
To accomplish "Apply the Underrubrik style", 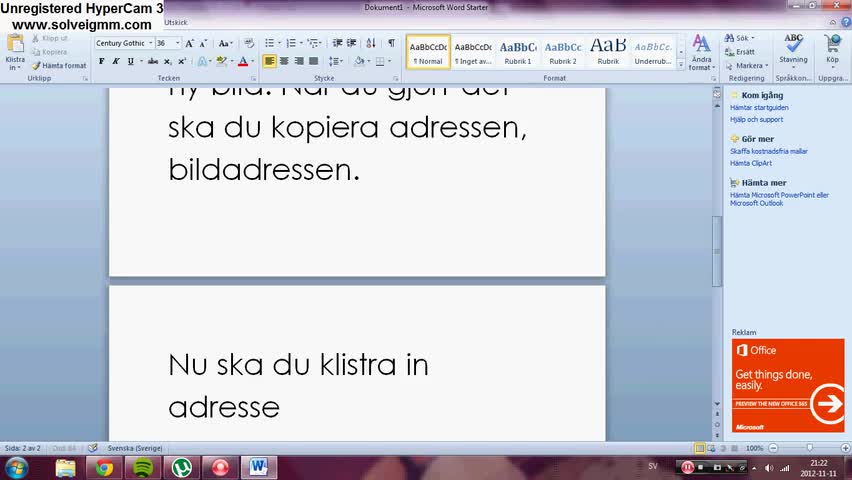I will click(653, 52).
